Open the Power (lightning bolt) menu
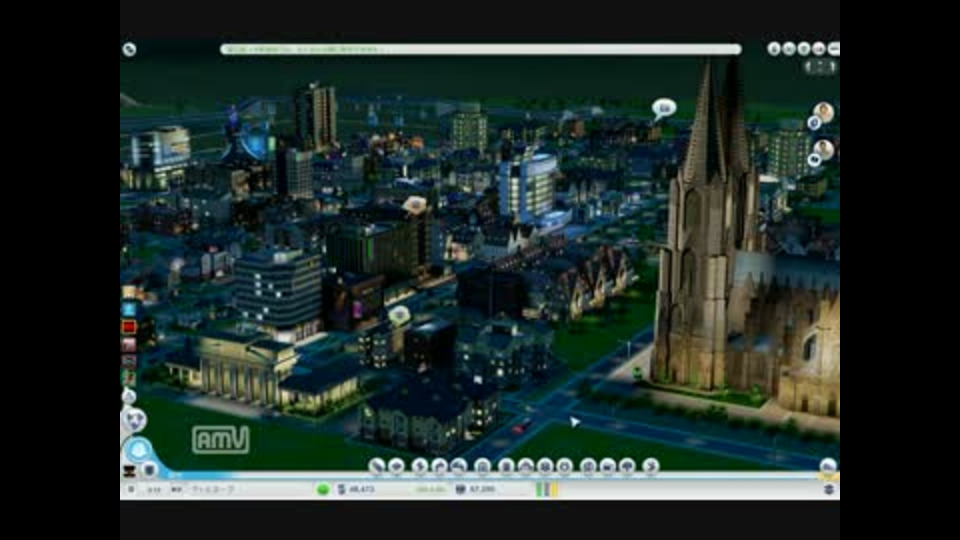Viewport: 960px width, 540px height. (419, 467)
